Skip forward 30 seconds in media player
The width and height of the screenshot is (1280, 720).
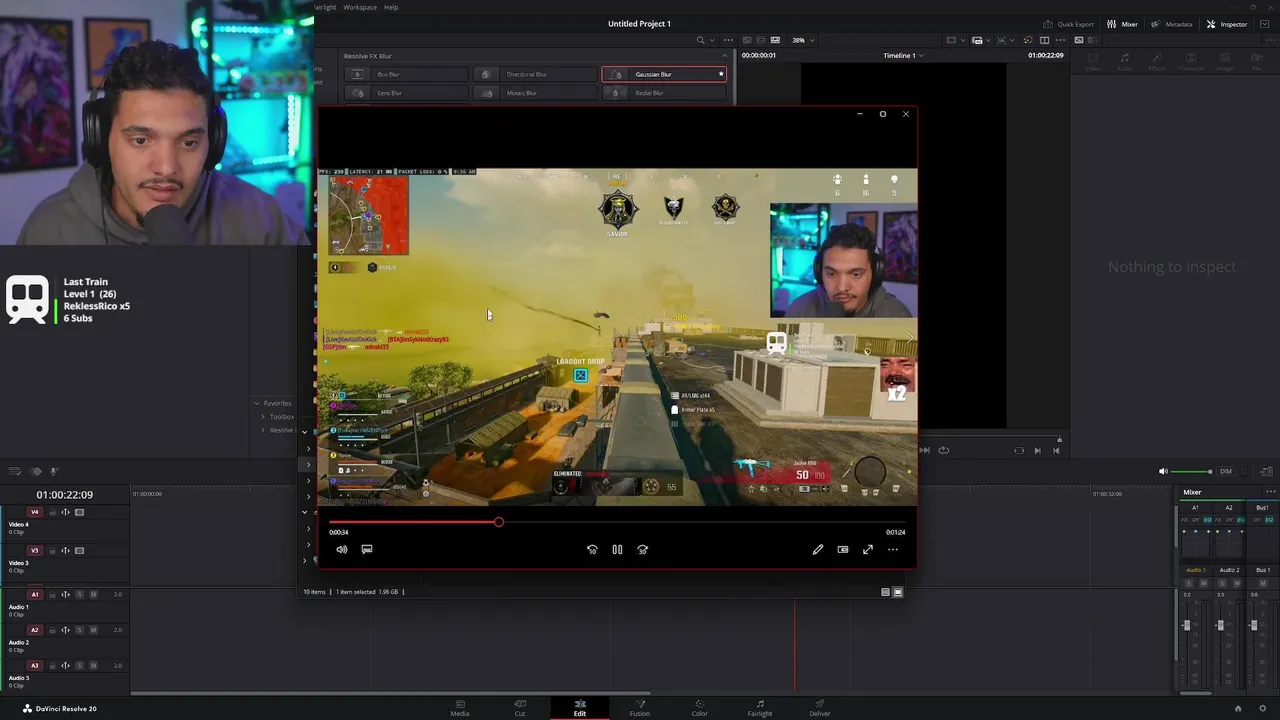(642, 549)
